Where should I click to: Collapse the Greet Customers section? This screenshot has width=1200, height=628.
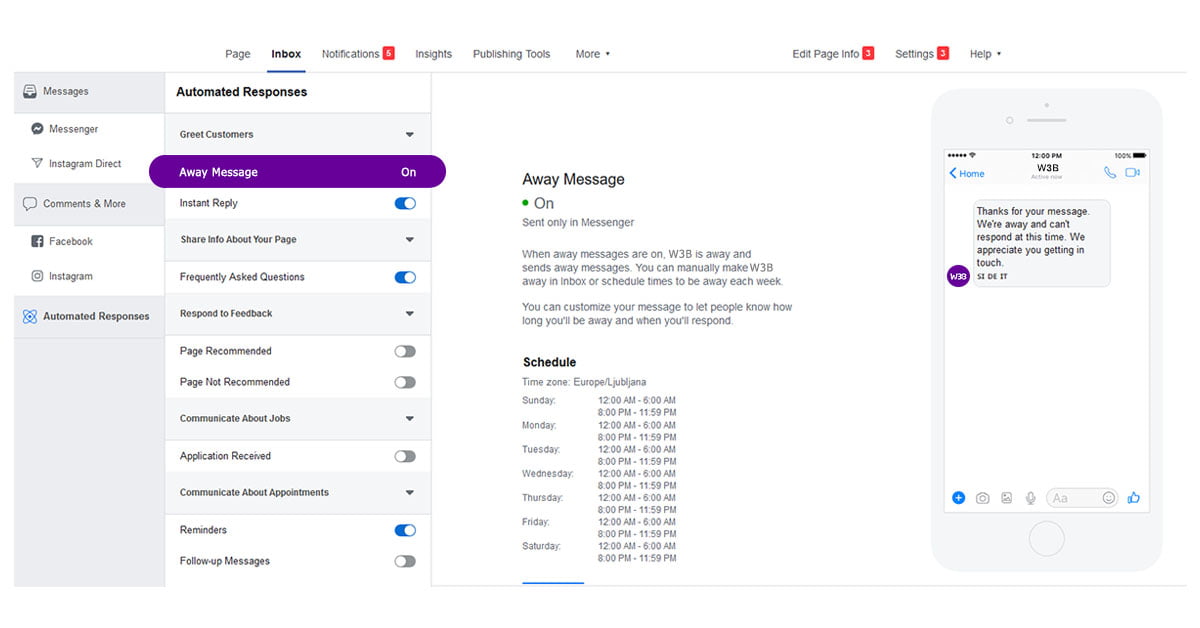409,135
